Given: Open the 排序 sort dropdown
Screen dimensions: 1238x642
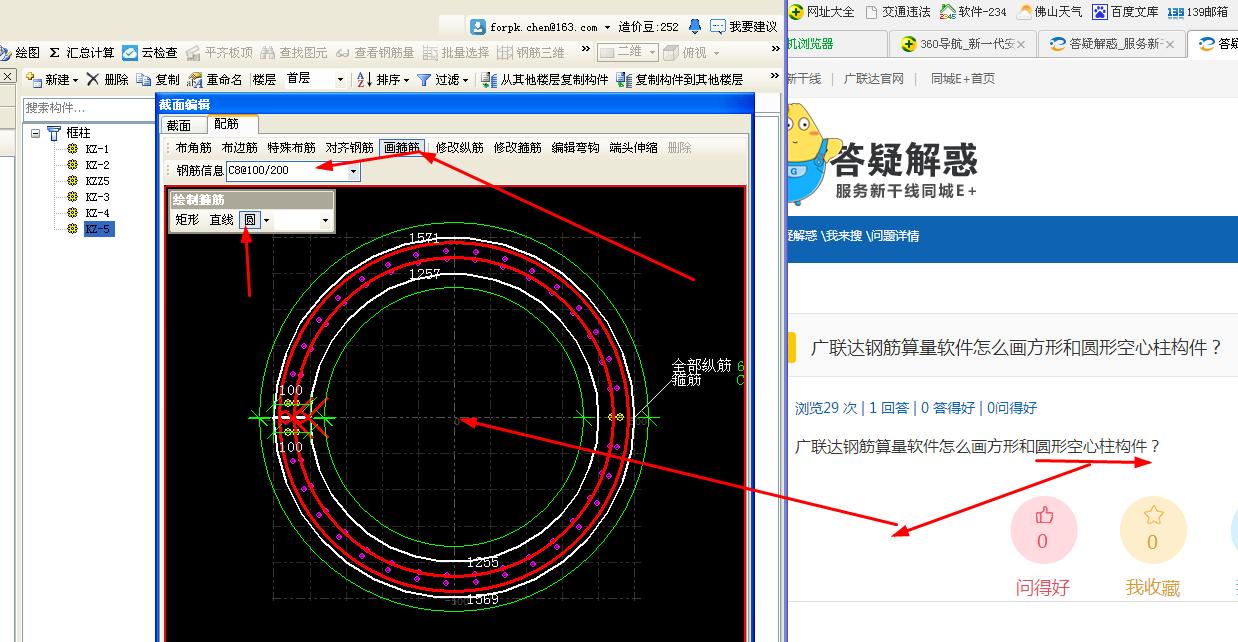Looking at the screenshot, I should [x=383, y=79].
